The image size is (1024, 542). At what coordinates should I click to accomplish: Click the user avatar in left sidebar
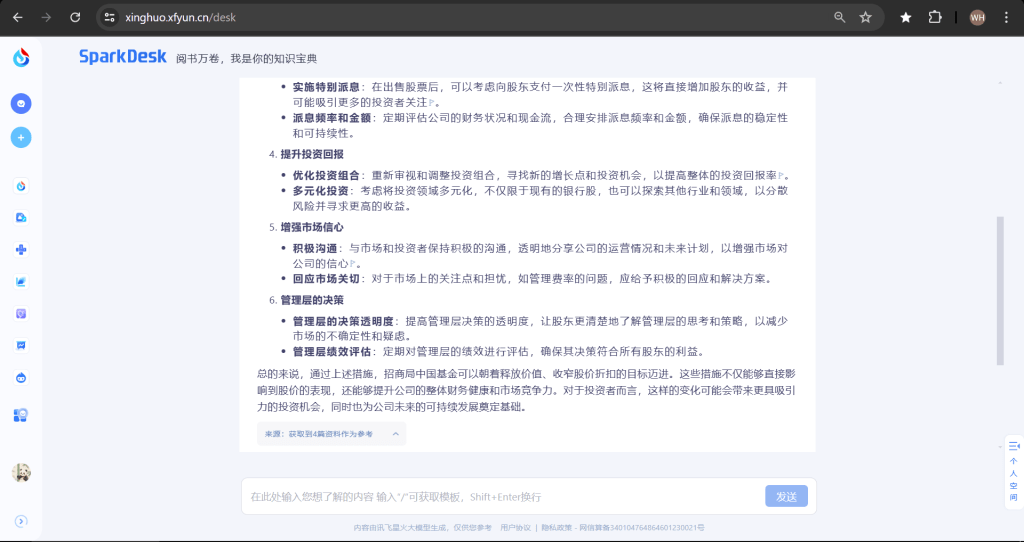pos(21,473)
